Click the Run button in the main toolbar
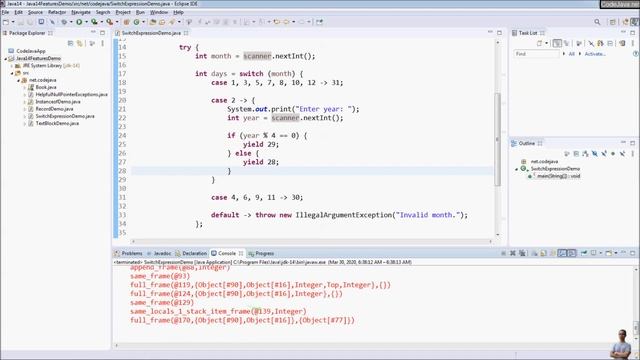This screenshot has height=360, width=640. (79, 22)
